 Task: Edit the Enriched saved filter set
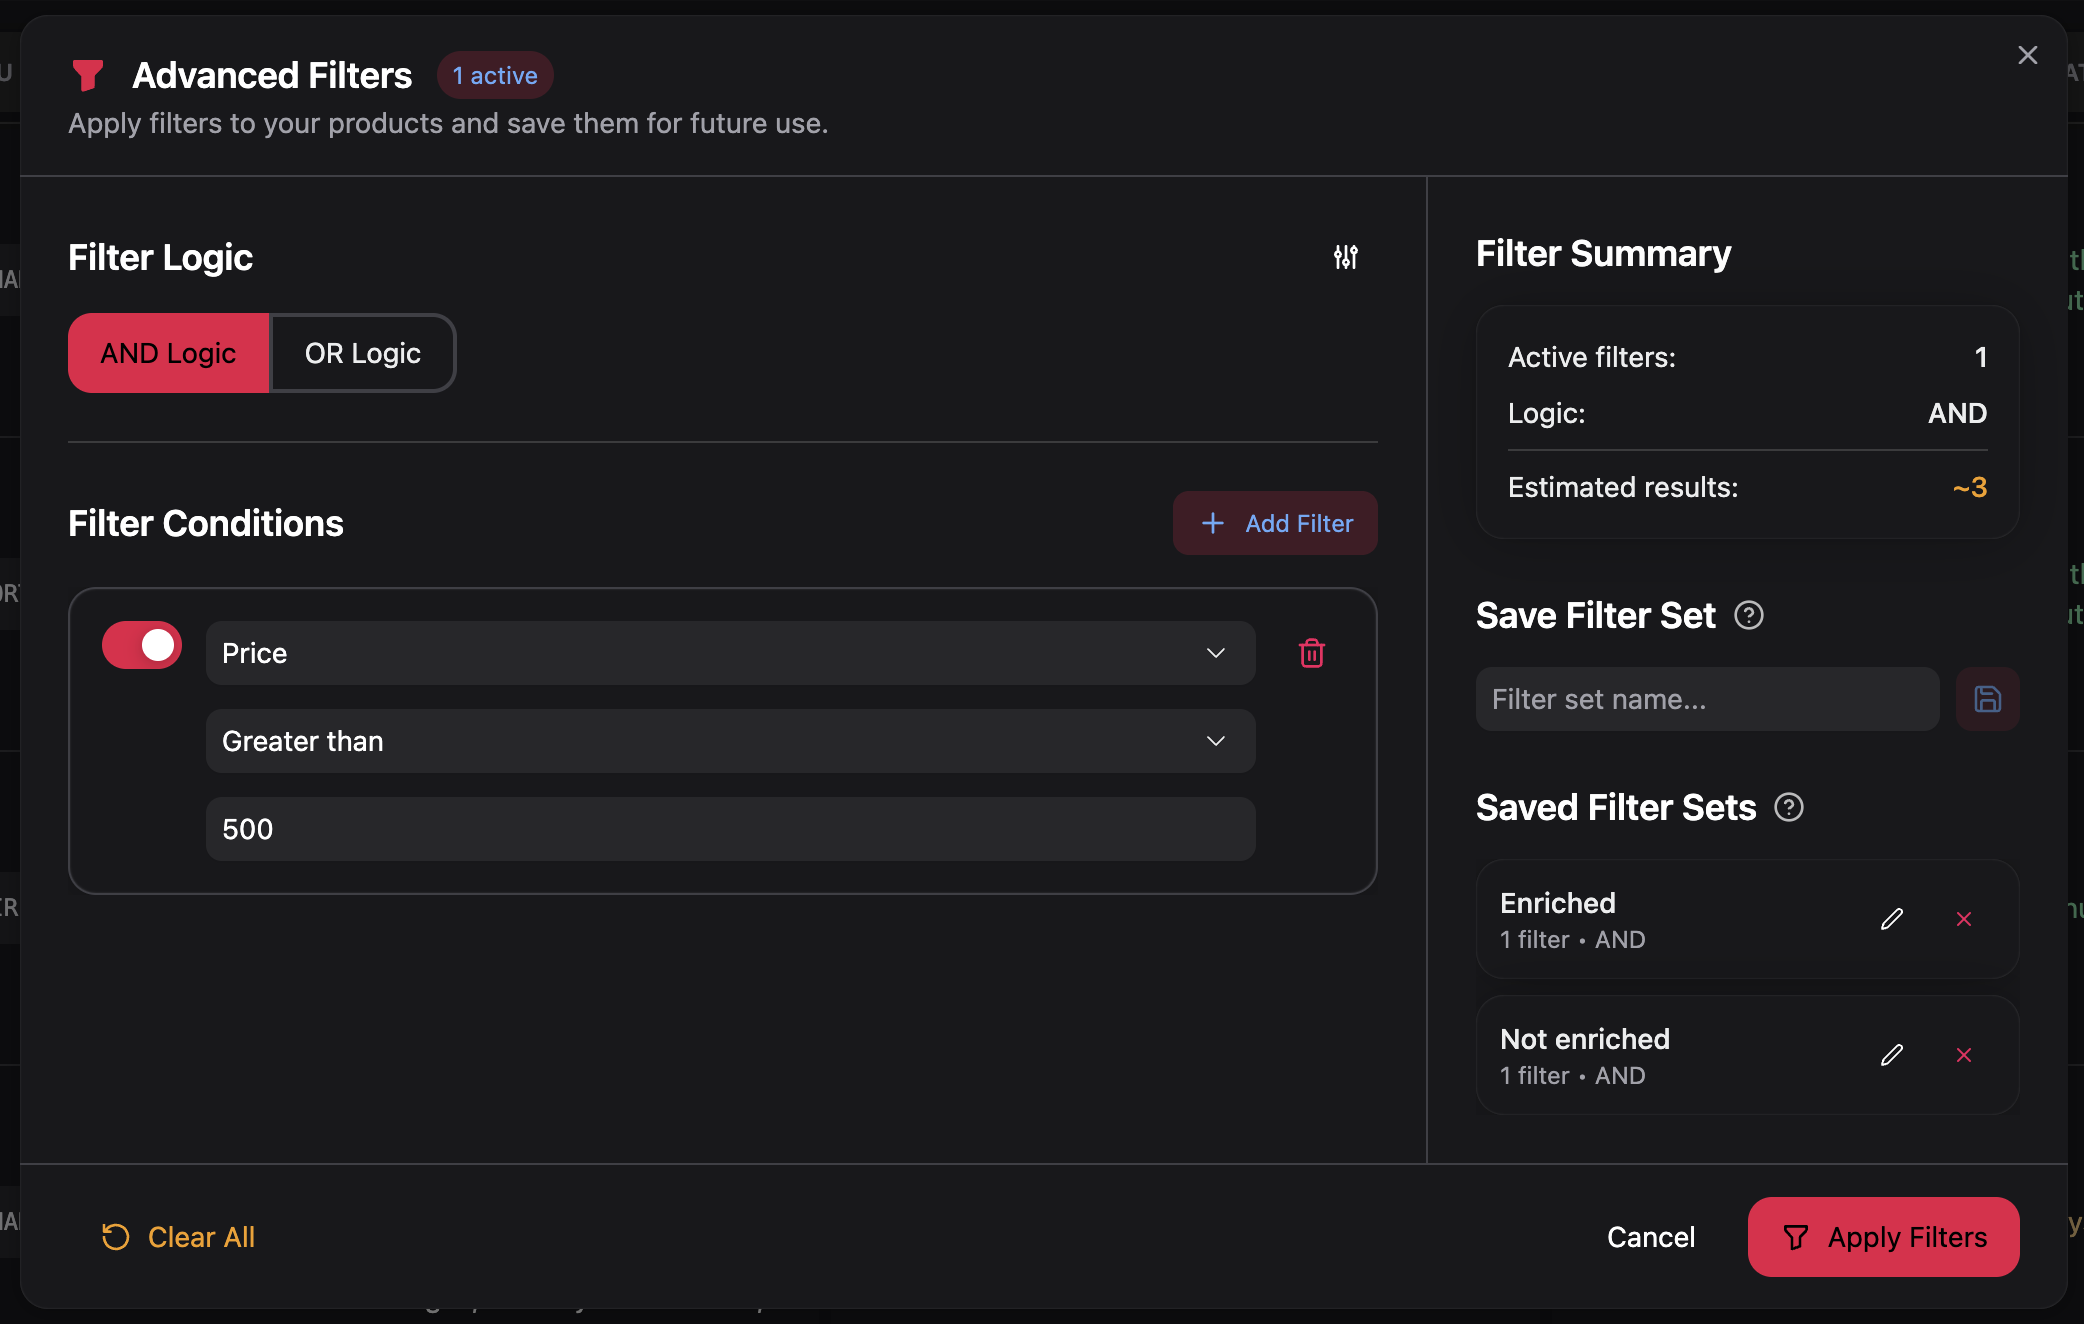click(1891, 919)
